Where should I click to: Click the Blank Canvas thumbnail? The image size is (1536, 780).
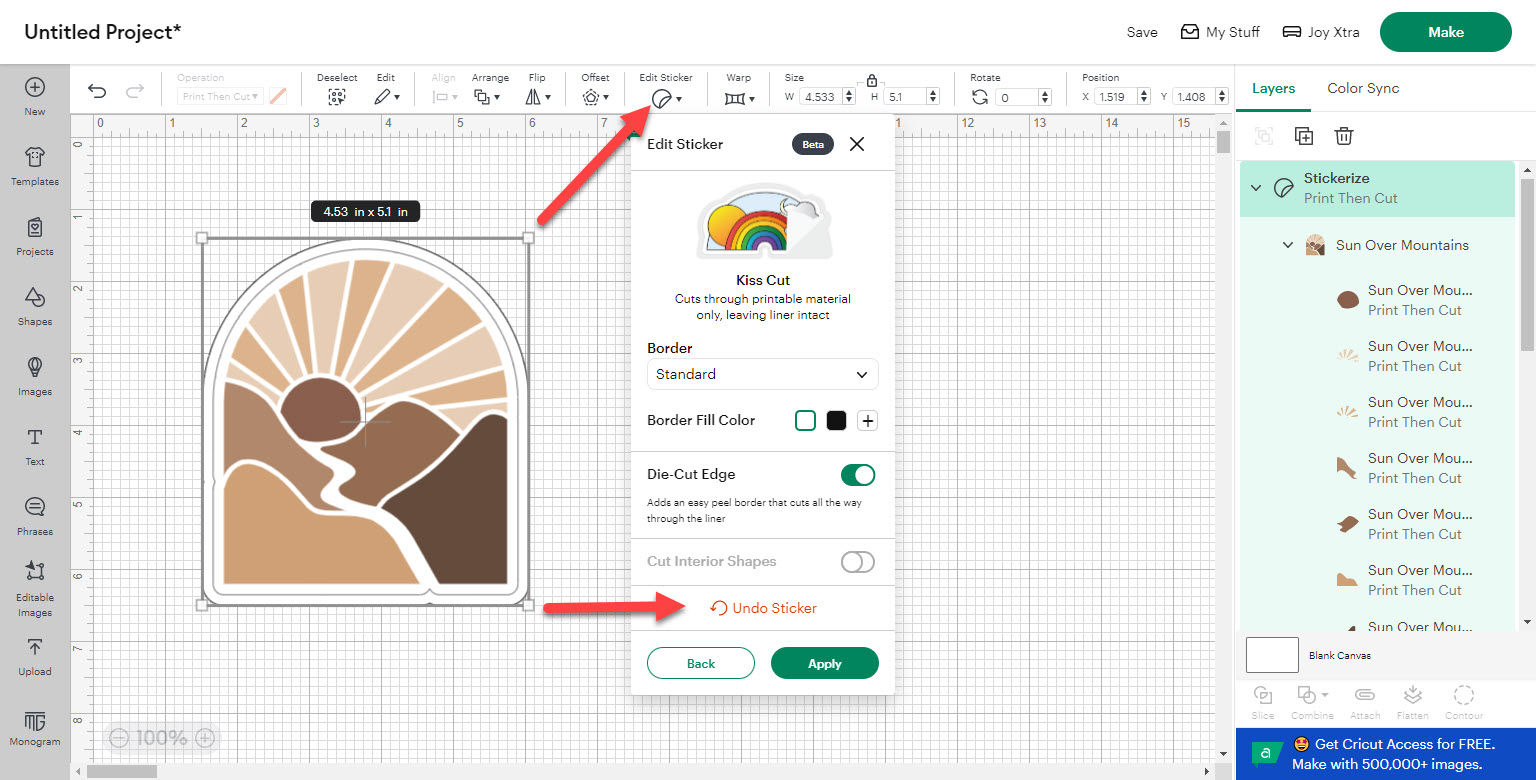(x=1272, y=655)
